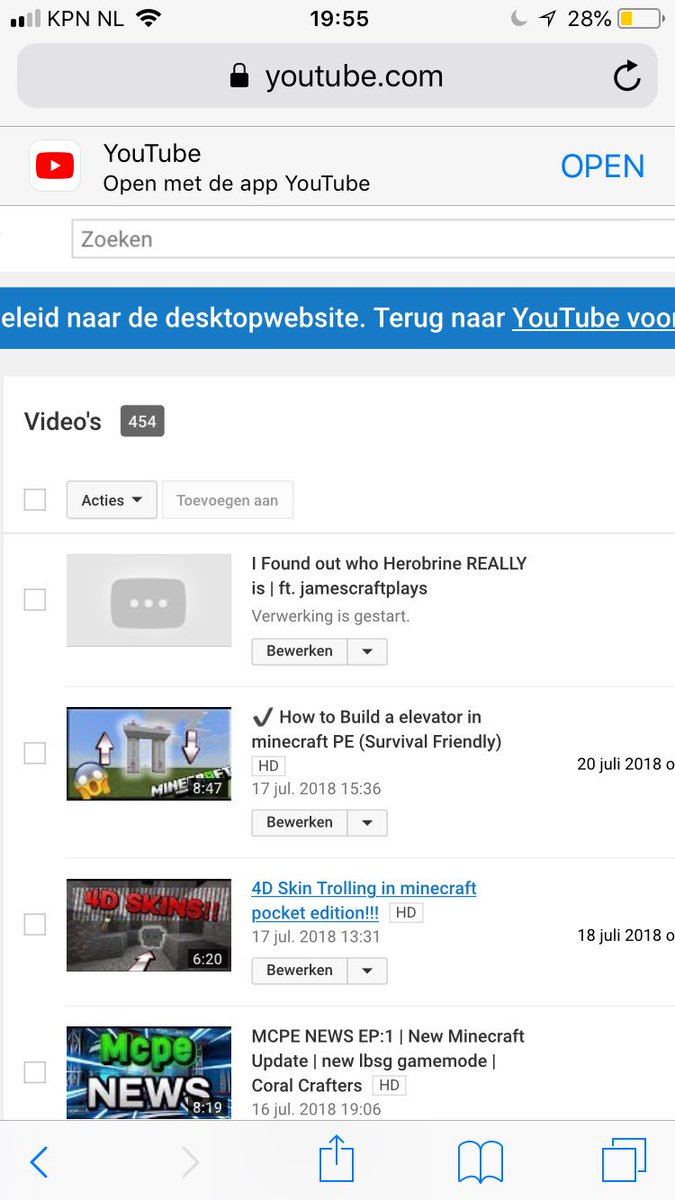Expand Bewerken arrow for elevator video
675x1200 pixels.
367,822
